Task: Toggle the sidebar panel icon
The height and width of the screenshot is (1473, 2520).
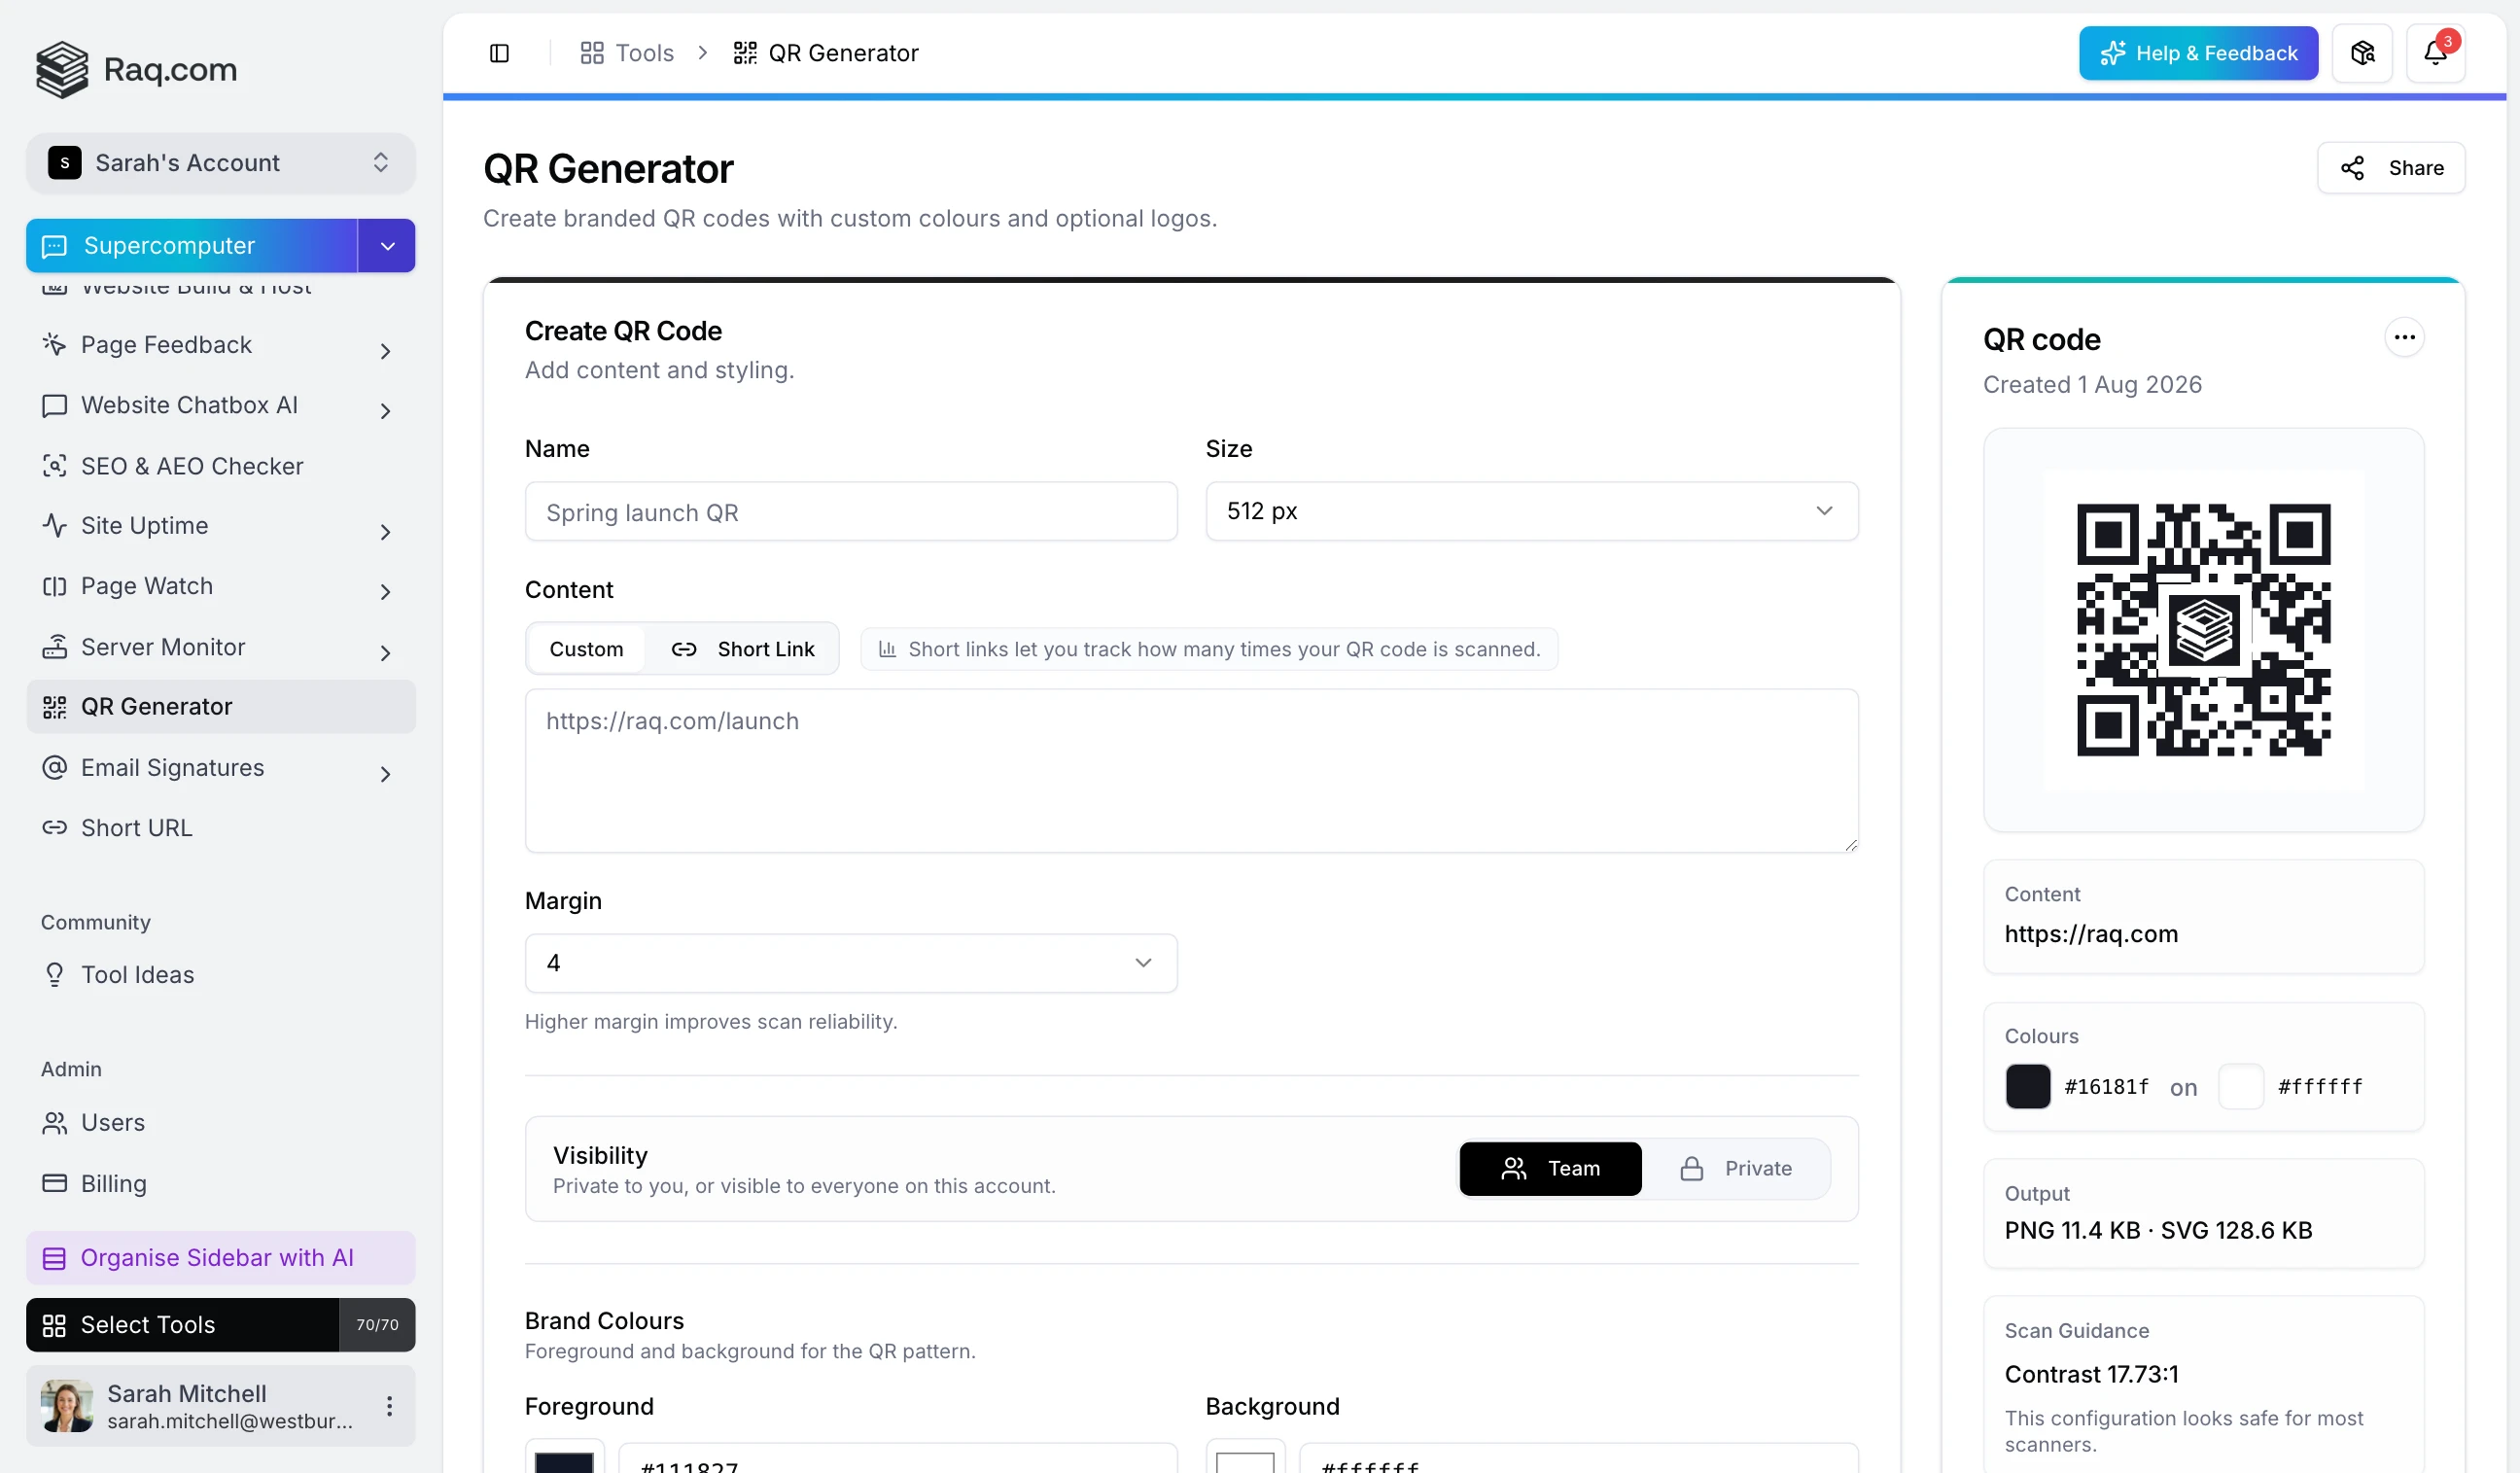Action: point(499,53)
